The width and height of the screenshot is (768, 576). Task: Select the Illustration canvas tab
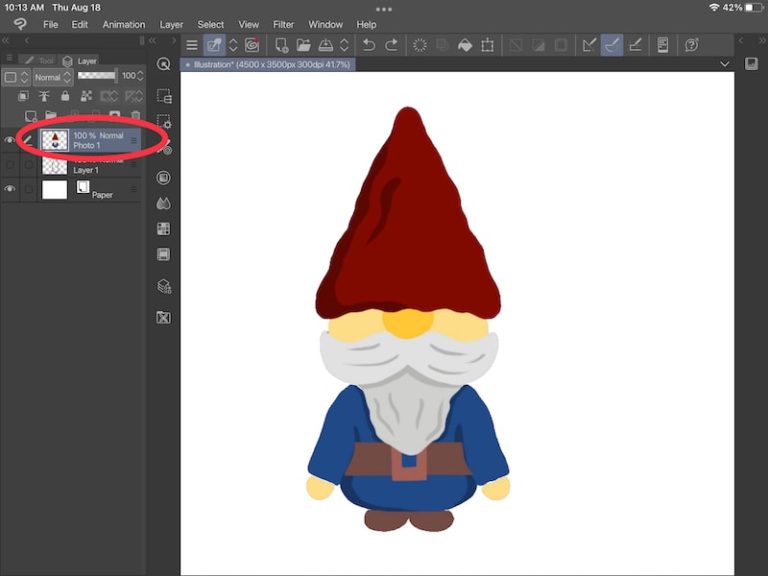[268, 64]
